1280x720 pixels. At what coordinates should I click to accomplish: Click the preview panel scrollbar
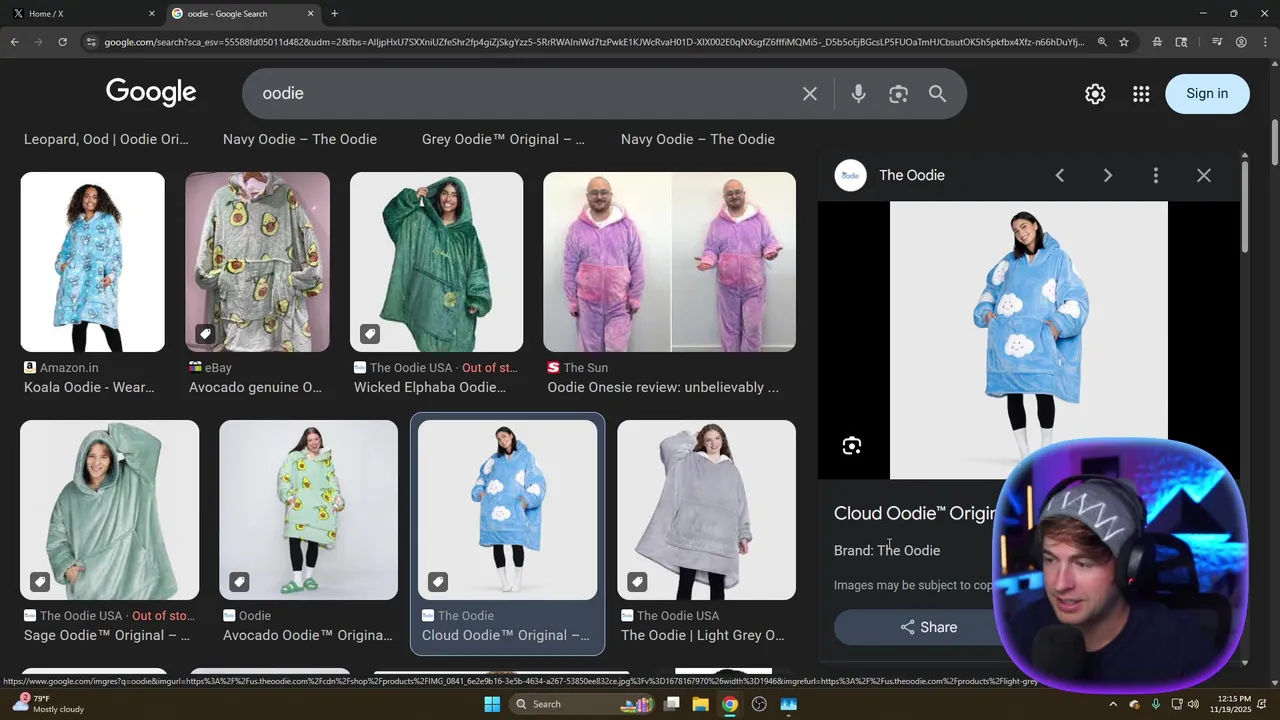(x=1245, y=205)
